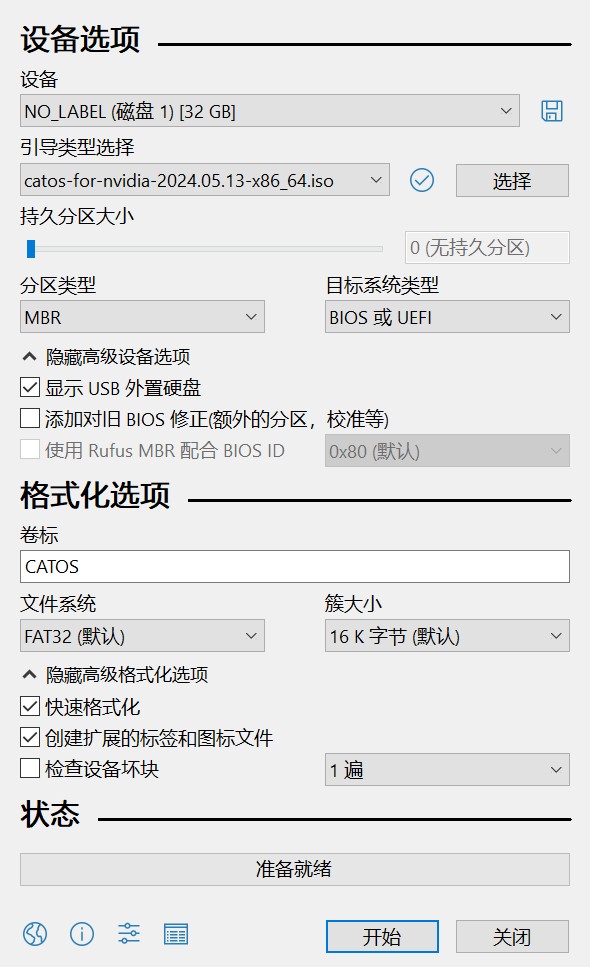The height and width of the screenshot is (967, 590).
Task: Open language selection globe icon
Action: 35,934
